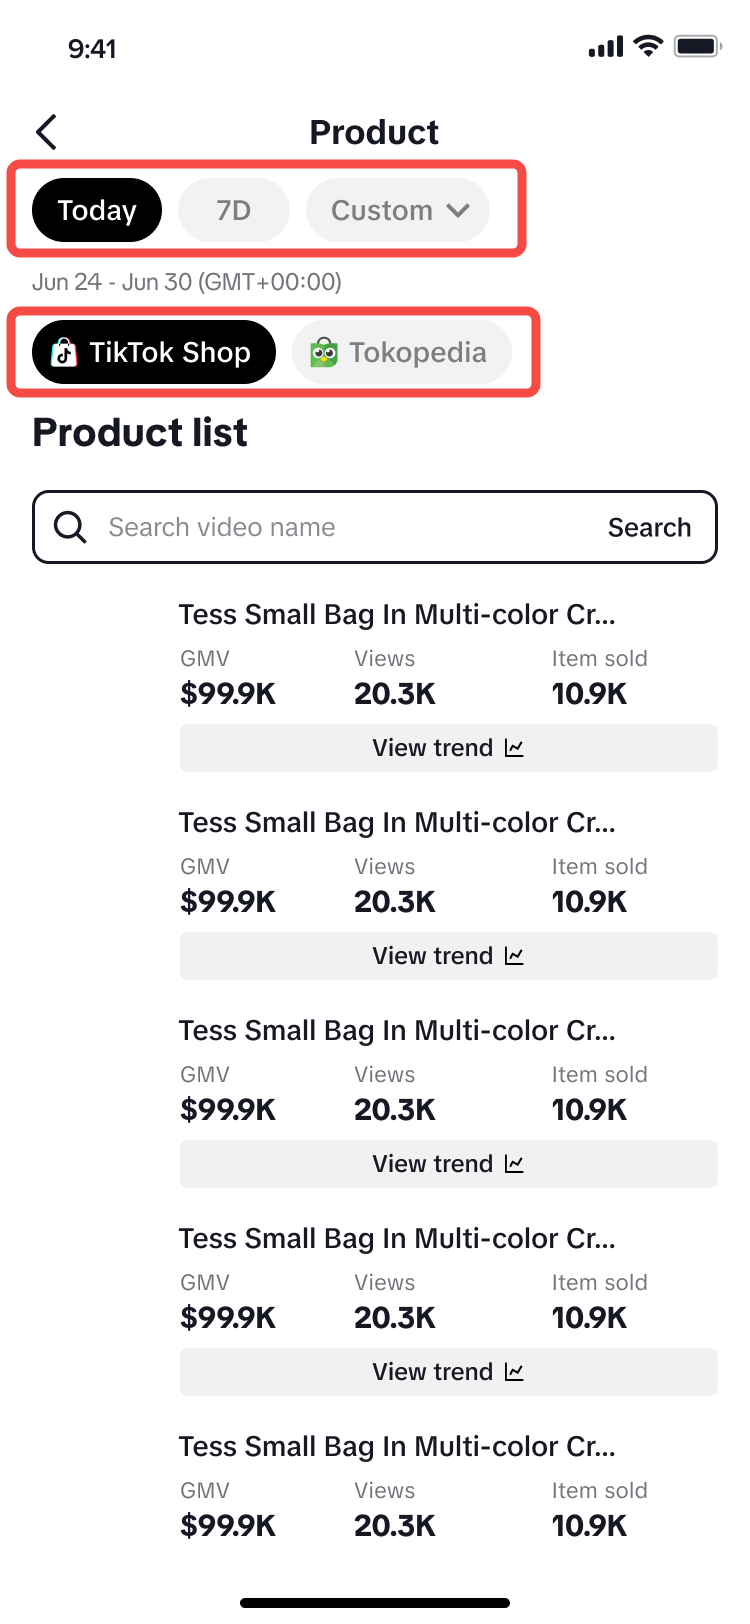Select the TikTok Shop tab

(x=154, y=352)
